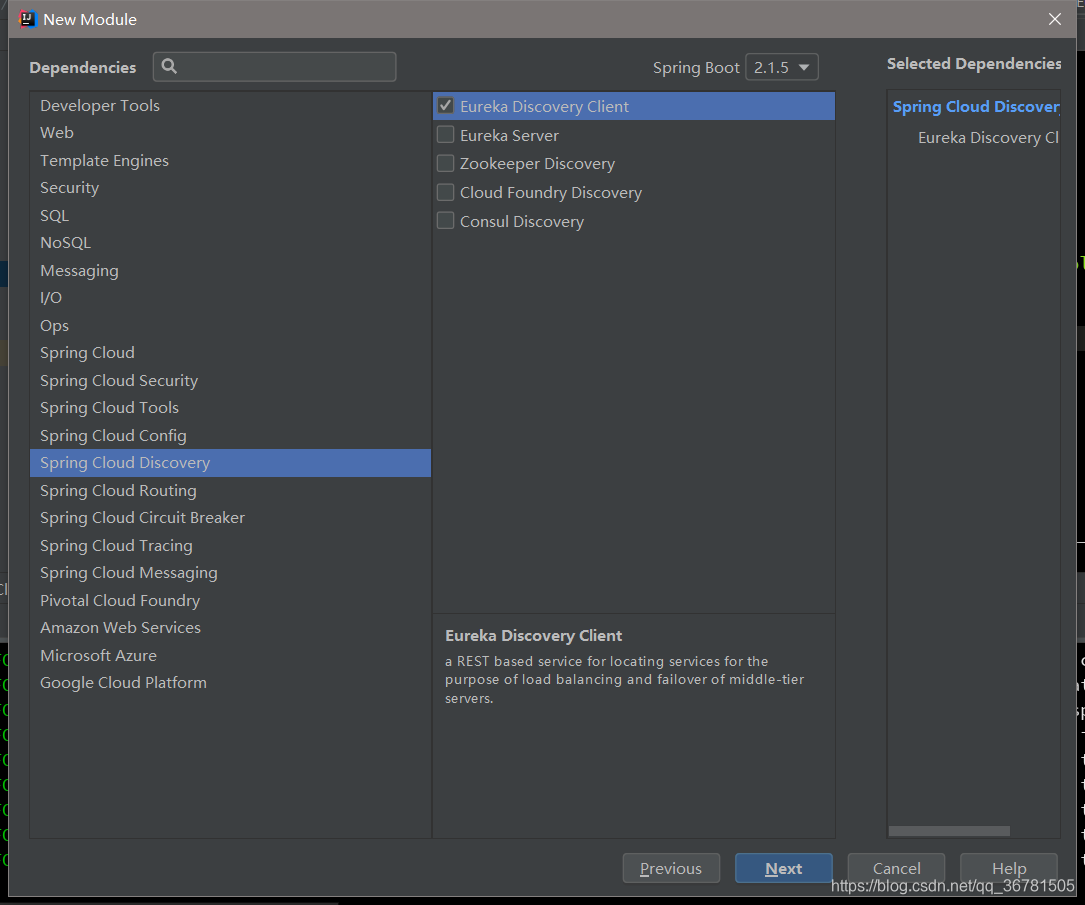The image size is (1085, 905).
Task: Open Template Engines category
Action: pyautogui.click(x=230, y=161)
